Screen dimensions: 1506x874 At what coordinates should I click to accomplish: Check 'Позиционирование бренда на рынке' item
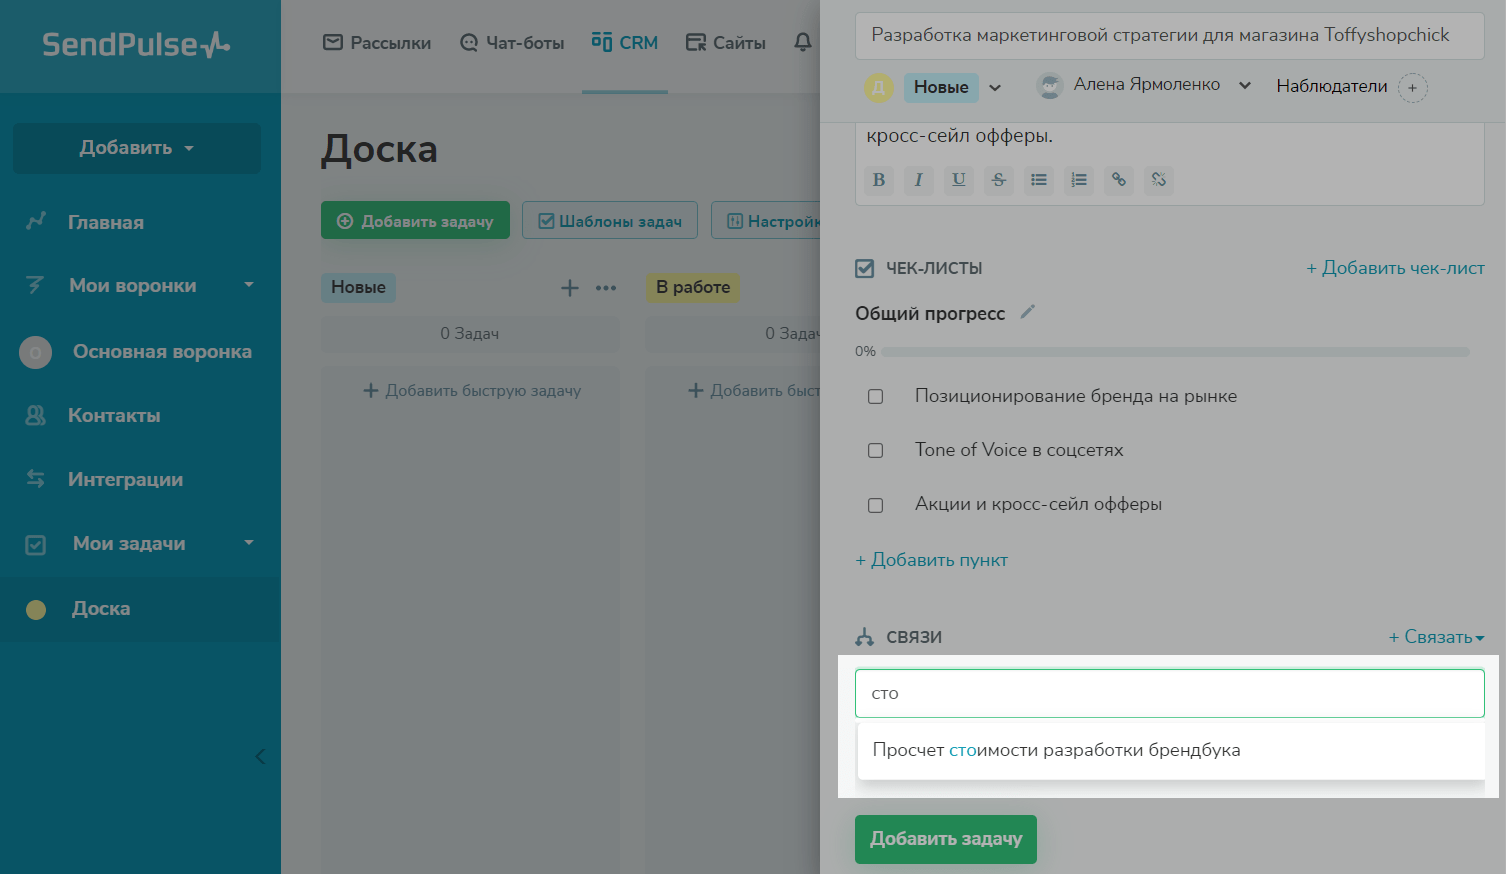click(x=876, y=397)
